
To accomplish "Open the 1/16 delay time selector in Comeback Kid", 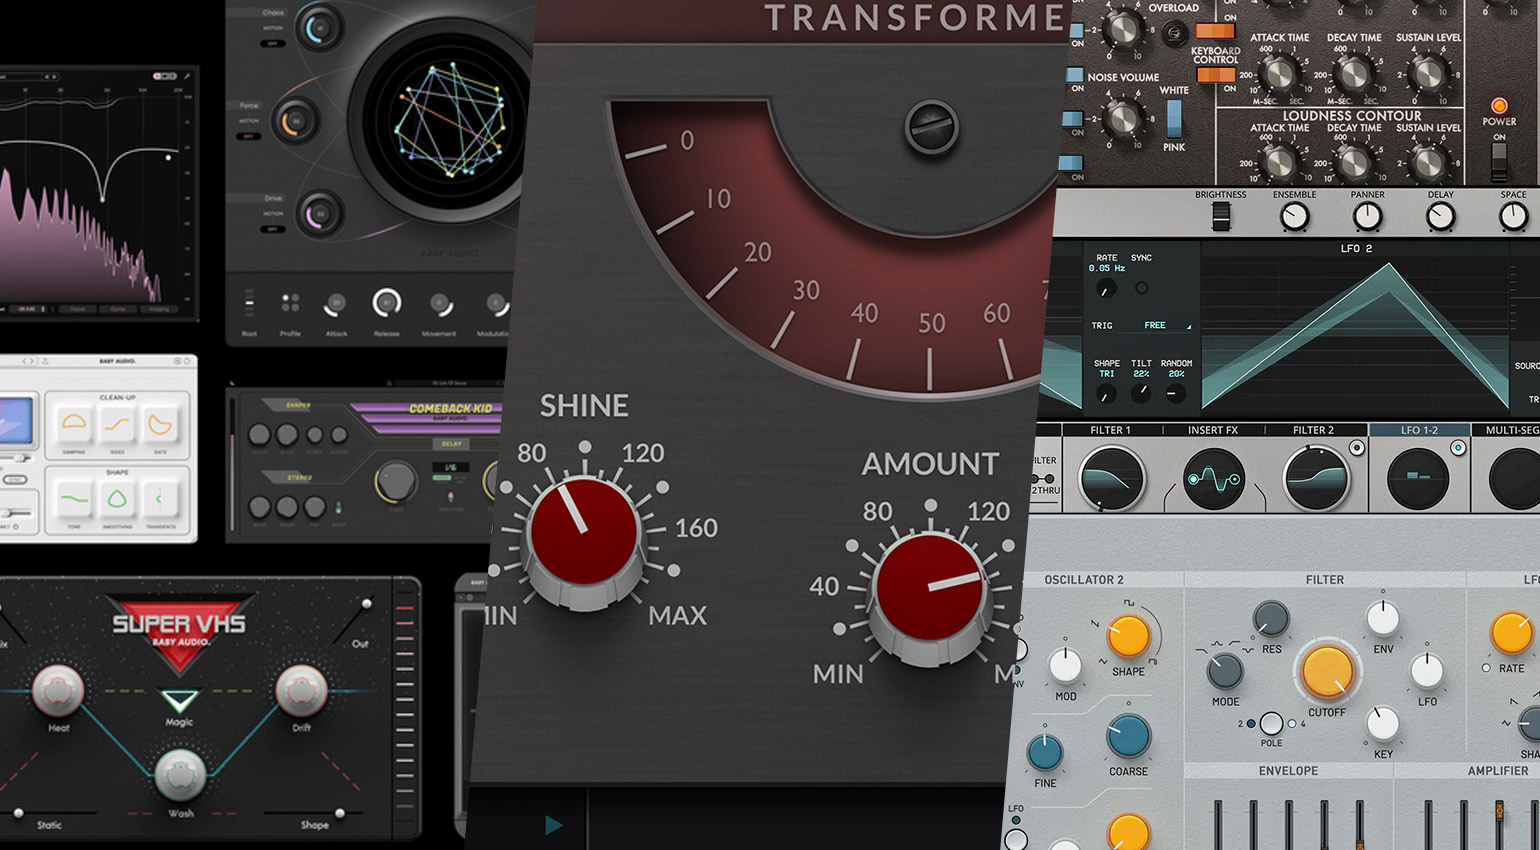I will click(451, 467).
